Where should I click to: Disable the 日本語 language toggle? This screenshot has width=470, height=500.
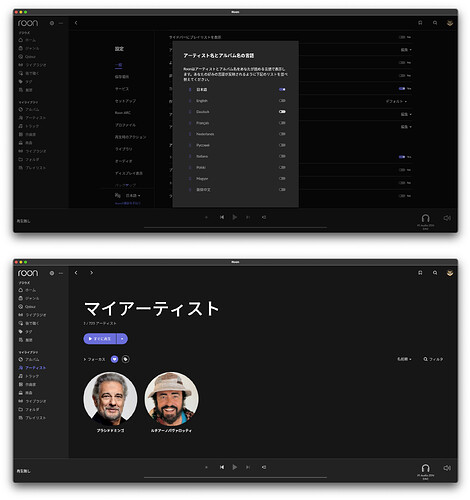[282, 89]
